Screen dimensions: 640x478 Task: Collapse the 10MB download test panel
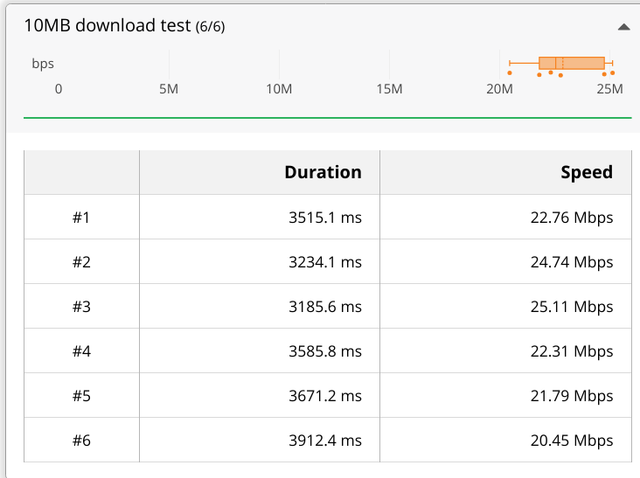(624, 27)
